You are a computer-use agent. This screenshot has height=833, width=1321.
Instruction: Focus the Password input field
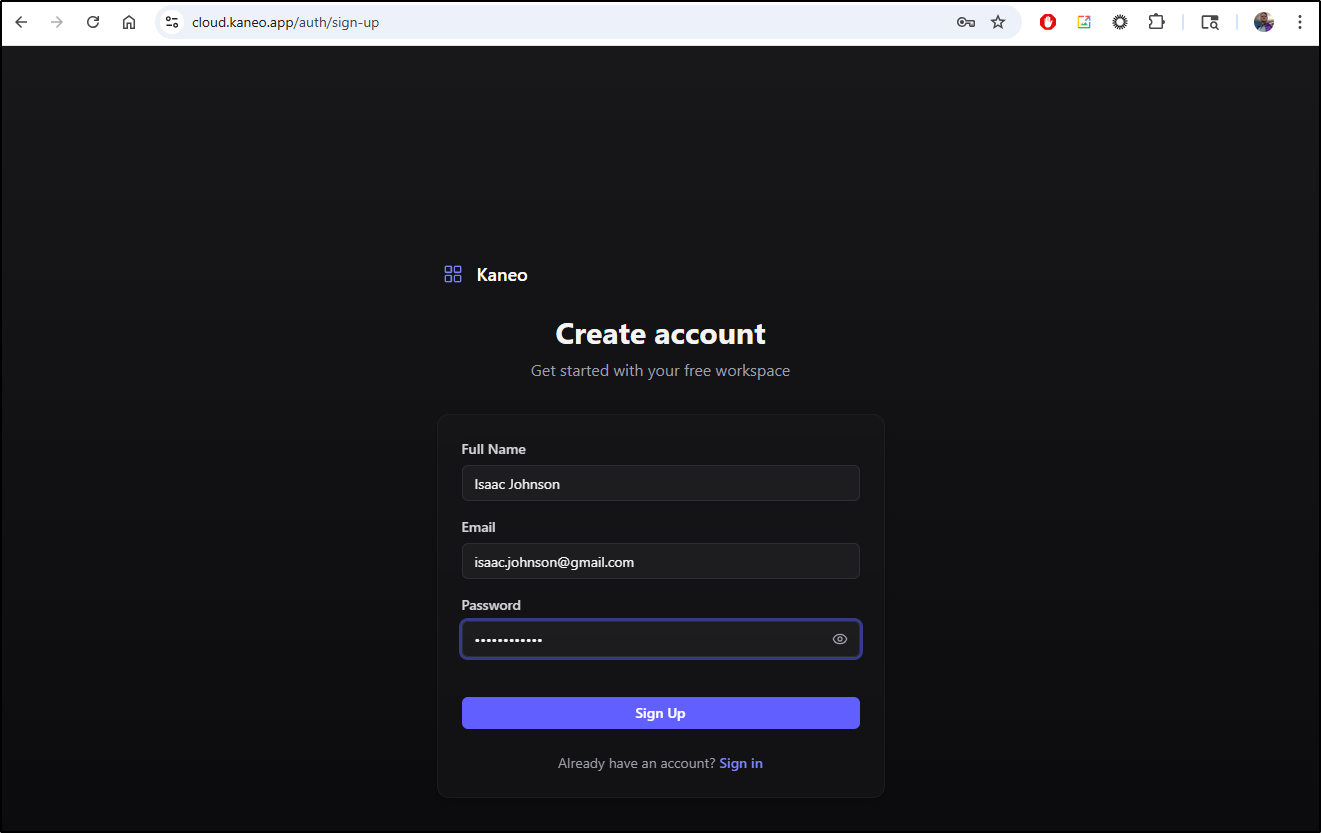(661, 639)
